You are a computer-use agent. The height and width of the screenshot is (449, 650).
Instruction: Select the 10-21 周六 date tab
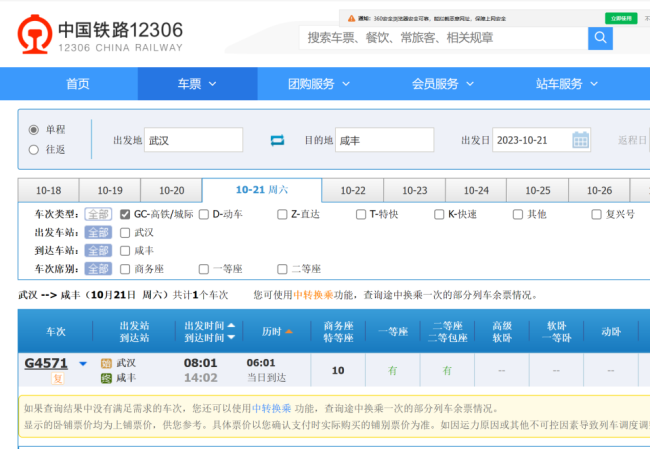262,190
